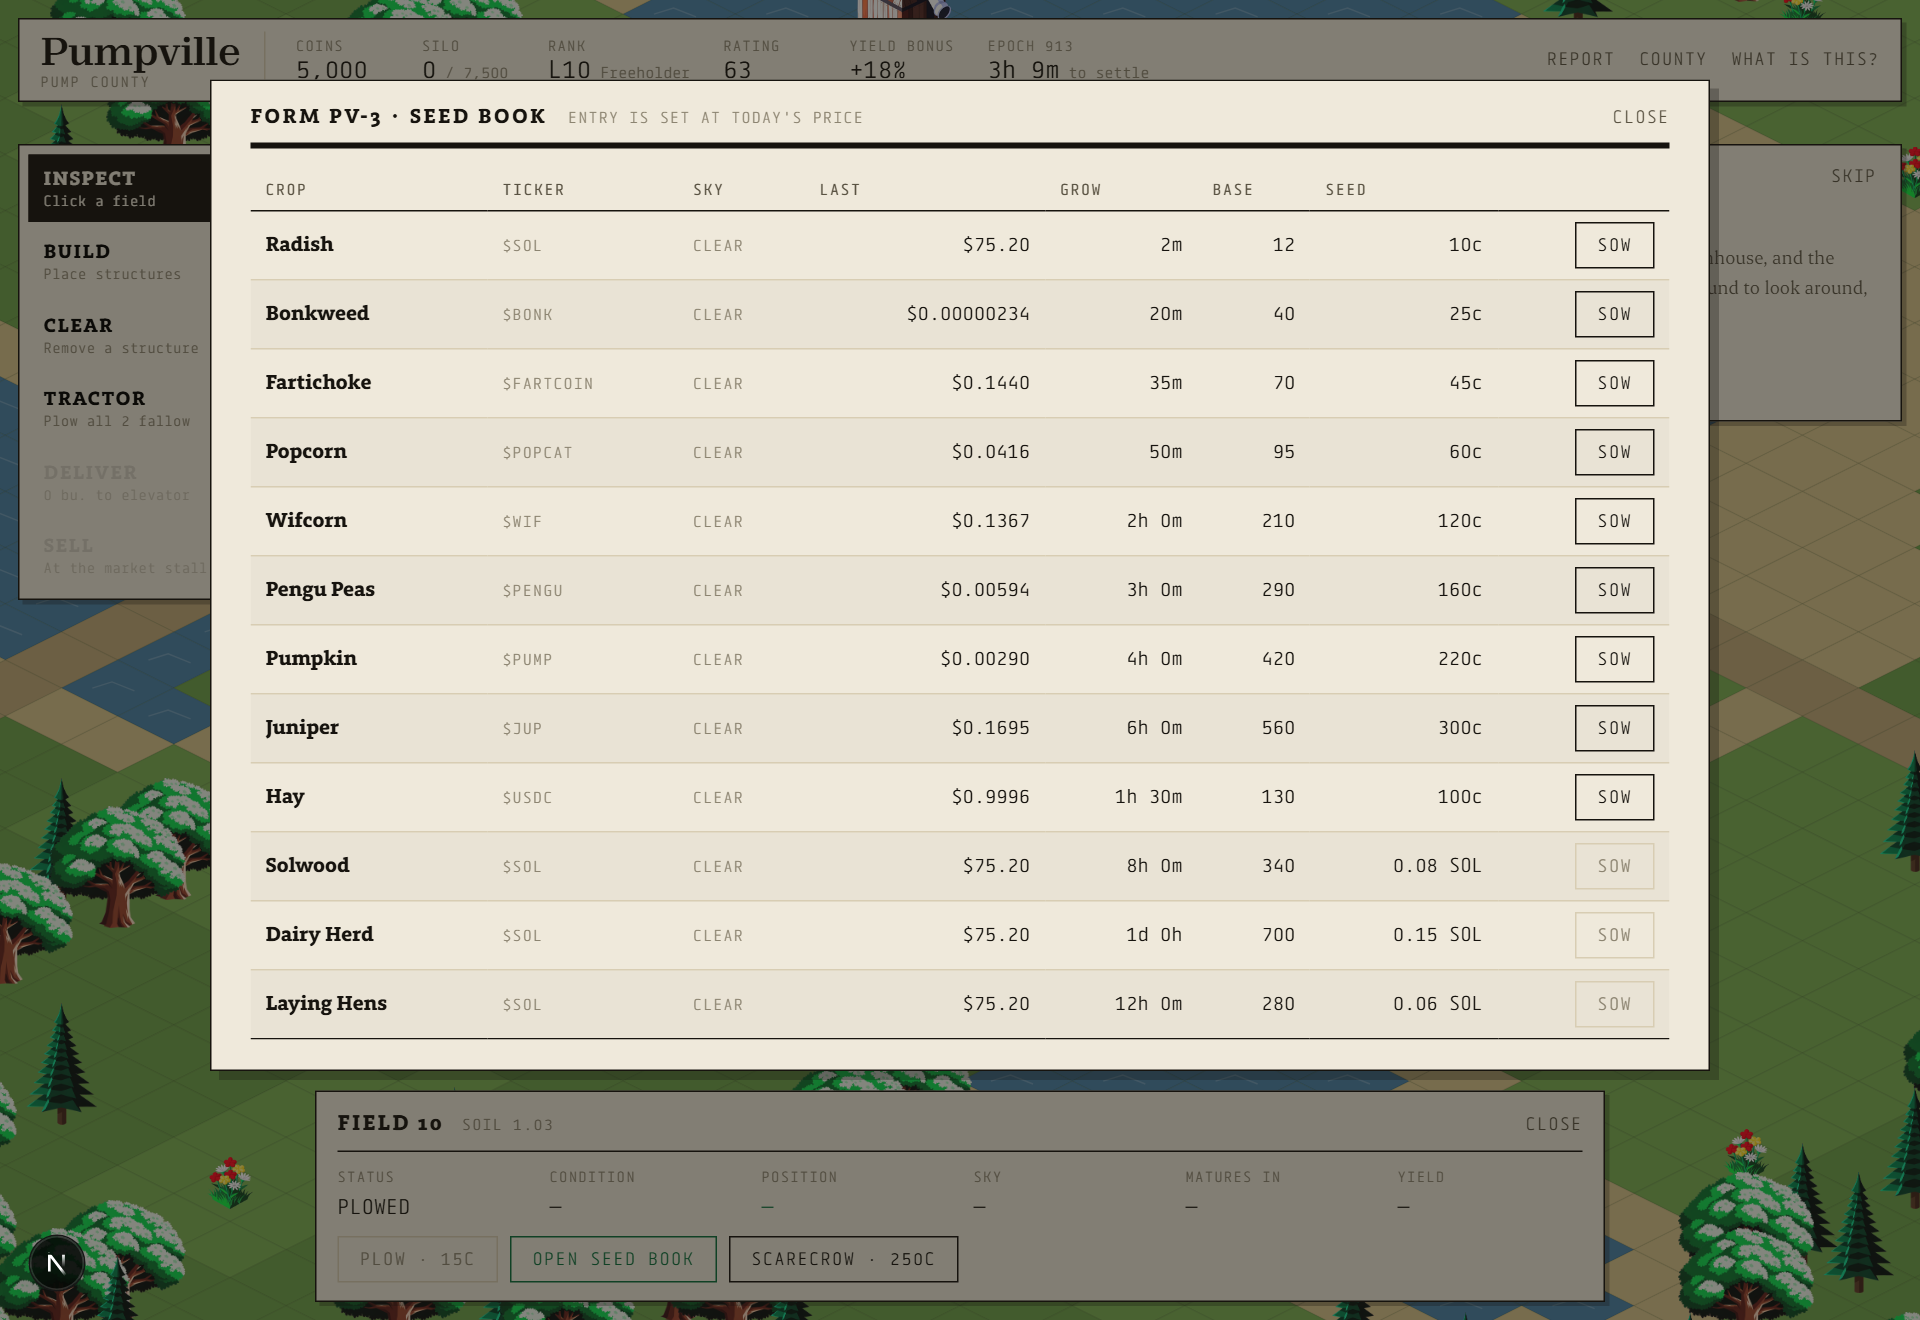The height and width of the screenshot is (1320, 1920).
Task: Click the Last column header
Action: [x=839, y=190]
